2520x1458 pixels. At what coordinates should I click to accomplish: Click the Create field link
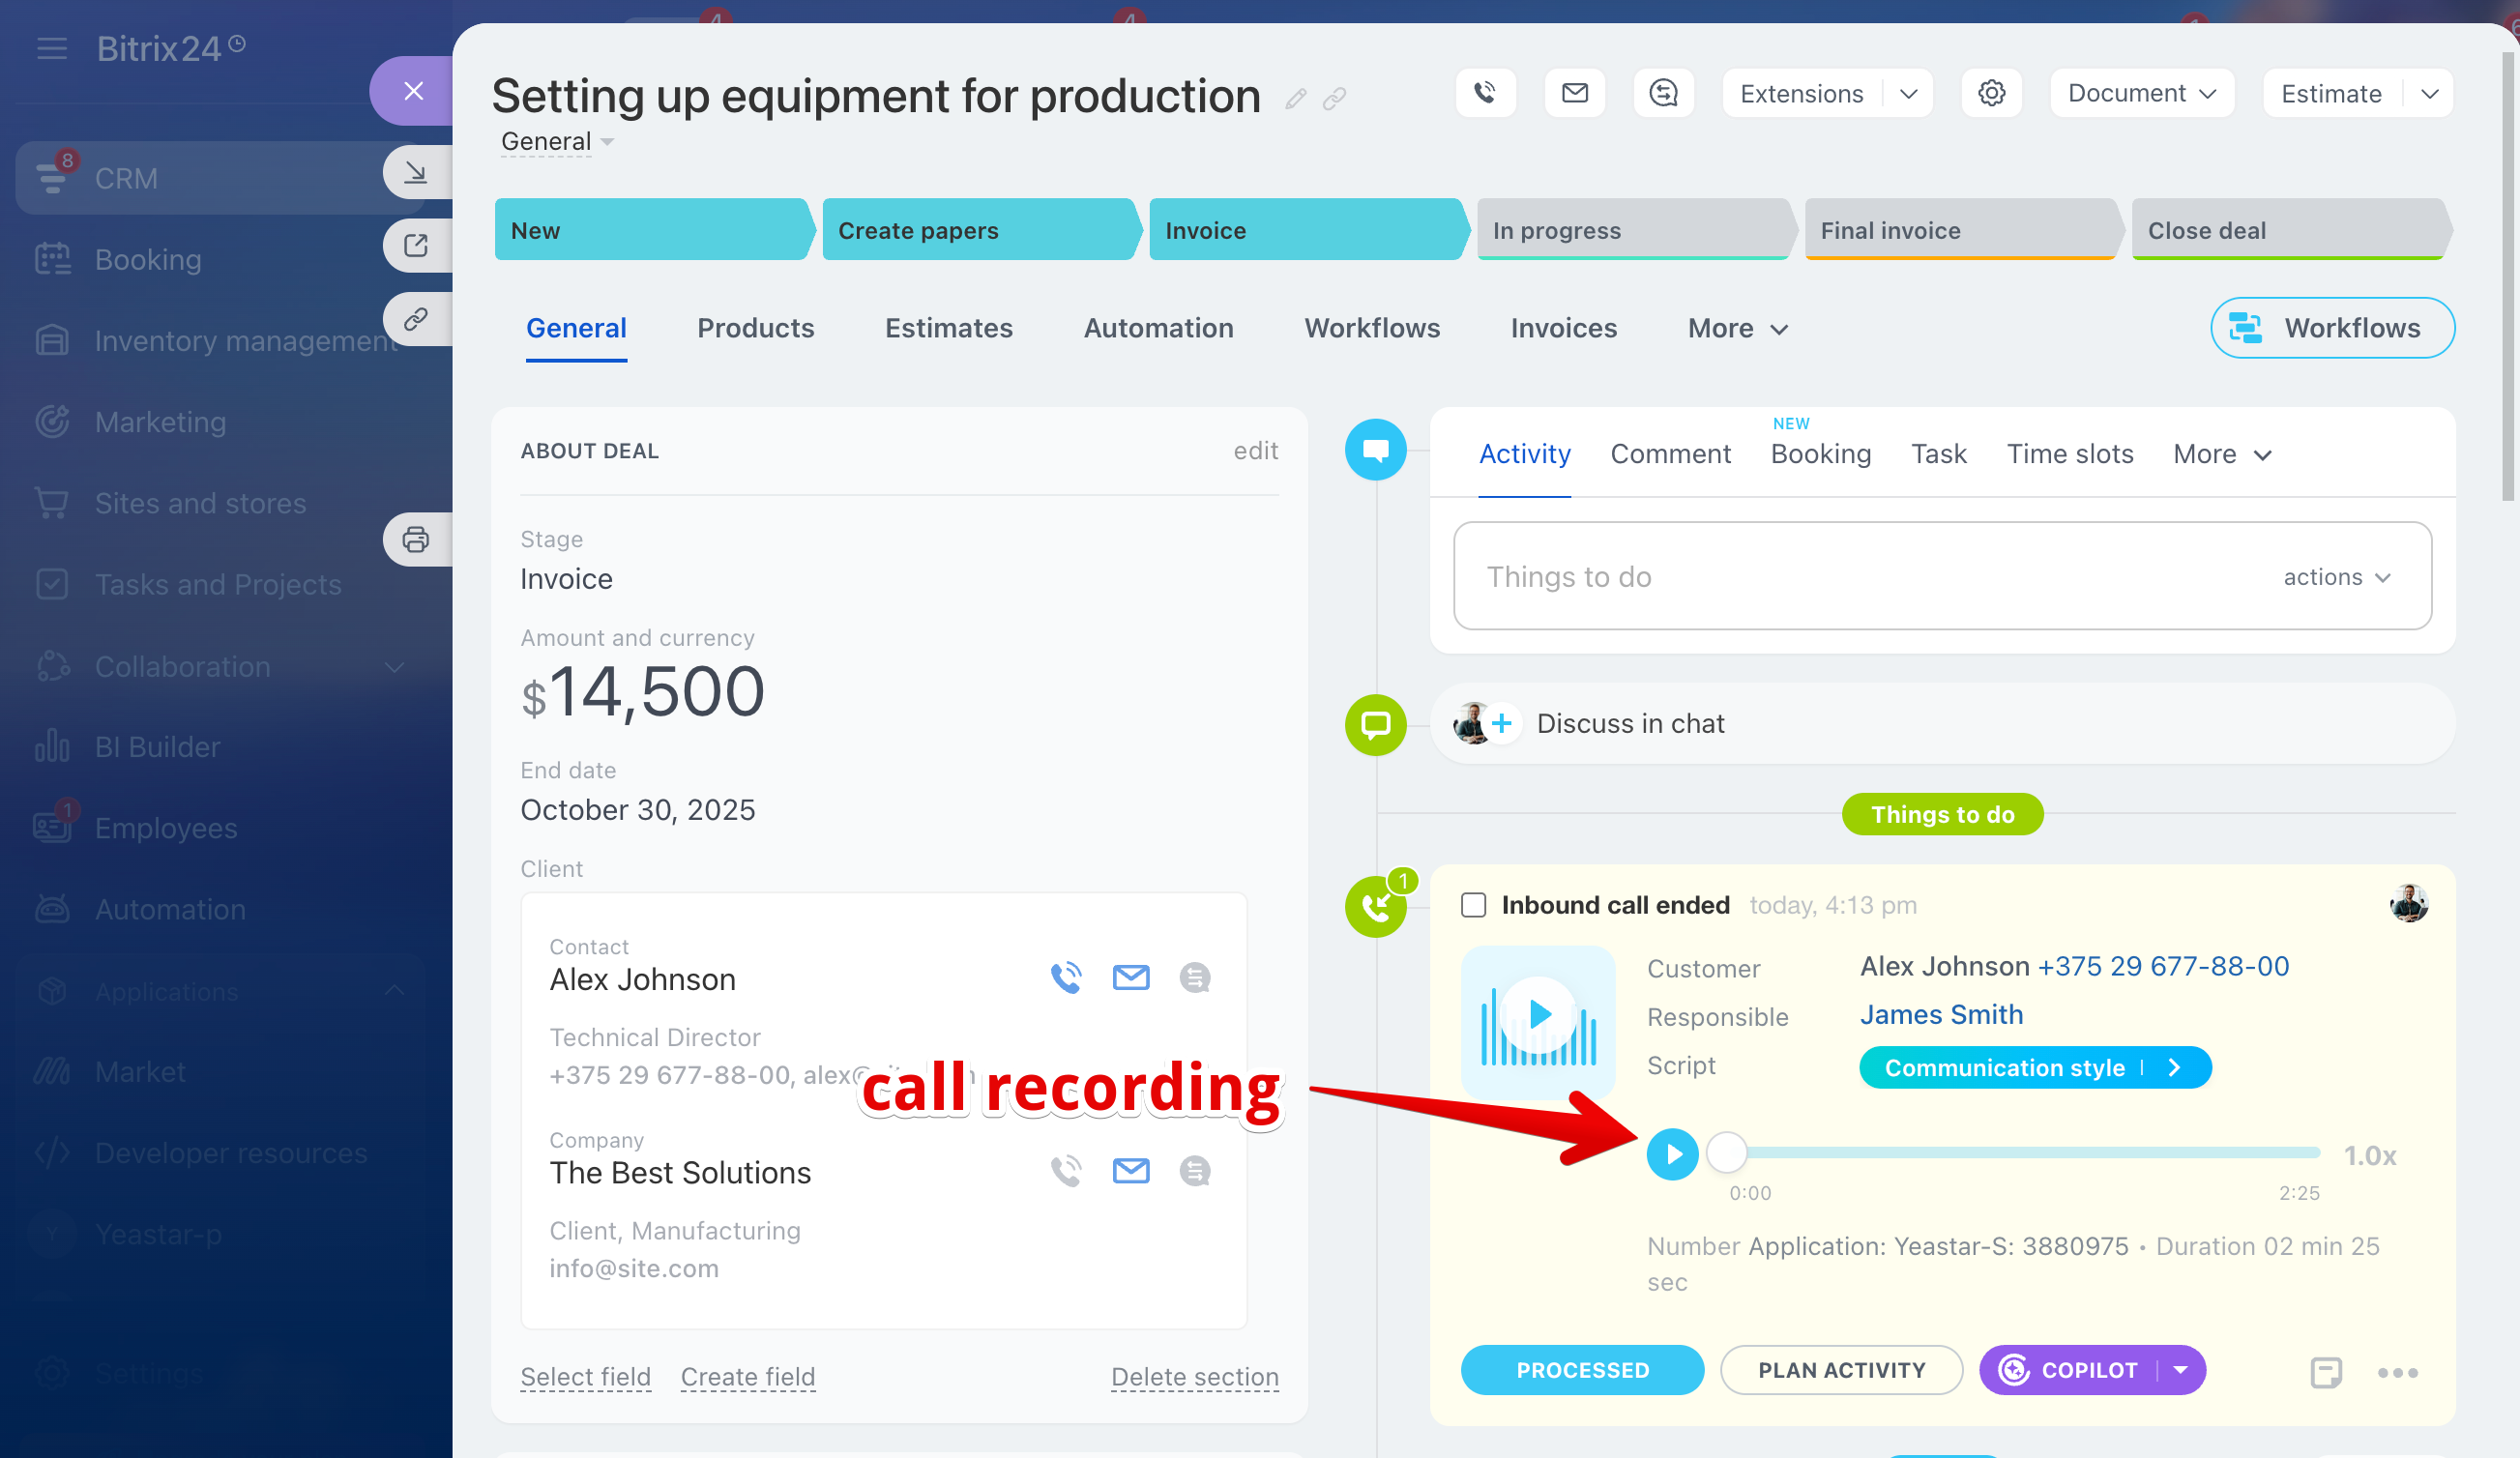pyautogui.click(x=747, y=1377)
